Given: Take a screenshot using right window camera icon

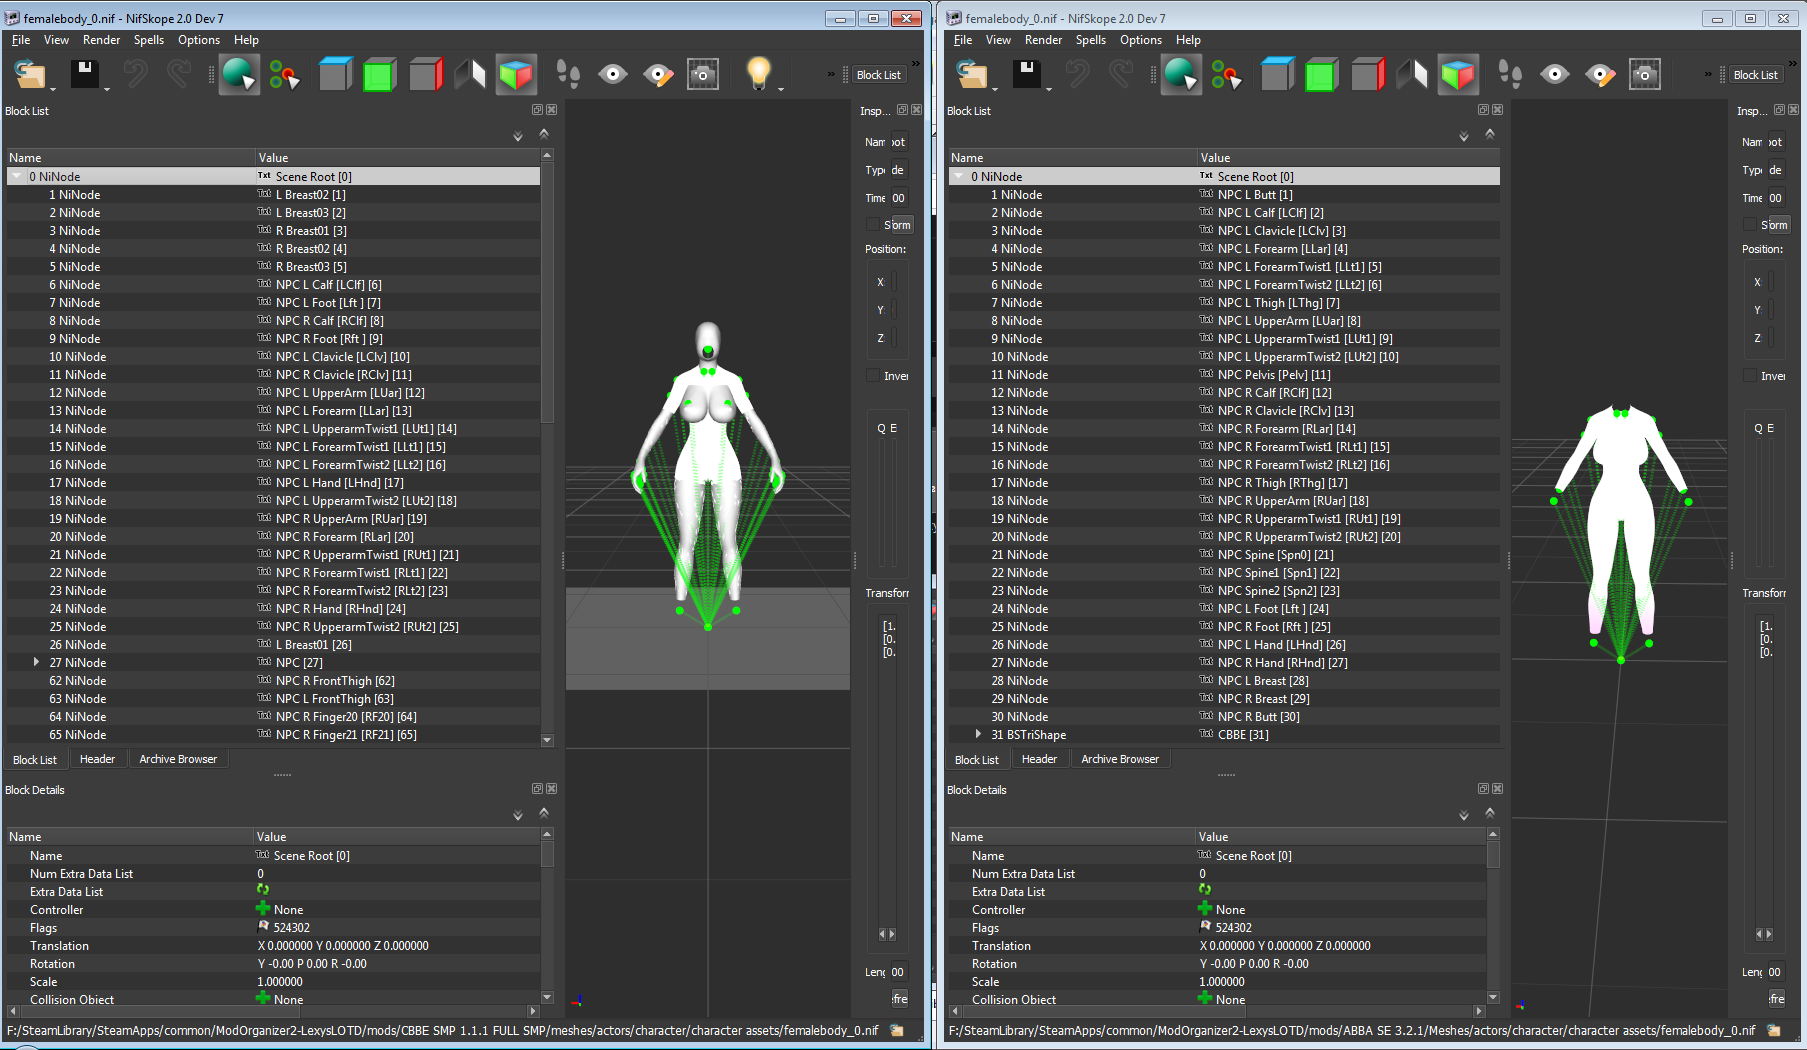Looking at the screenshot, I should pyautogui.click(x=1645, y=75).
